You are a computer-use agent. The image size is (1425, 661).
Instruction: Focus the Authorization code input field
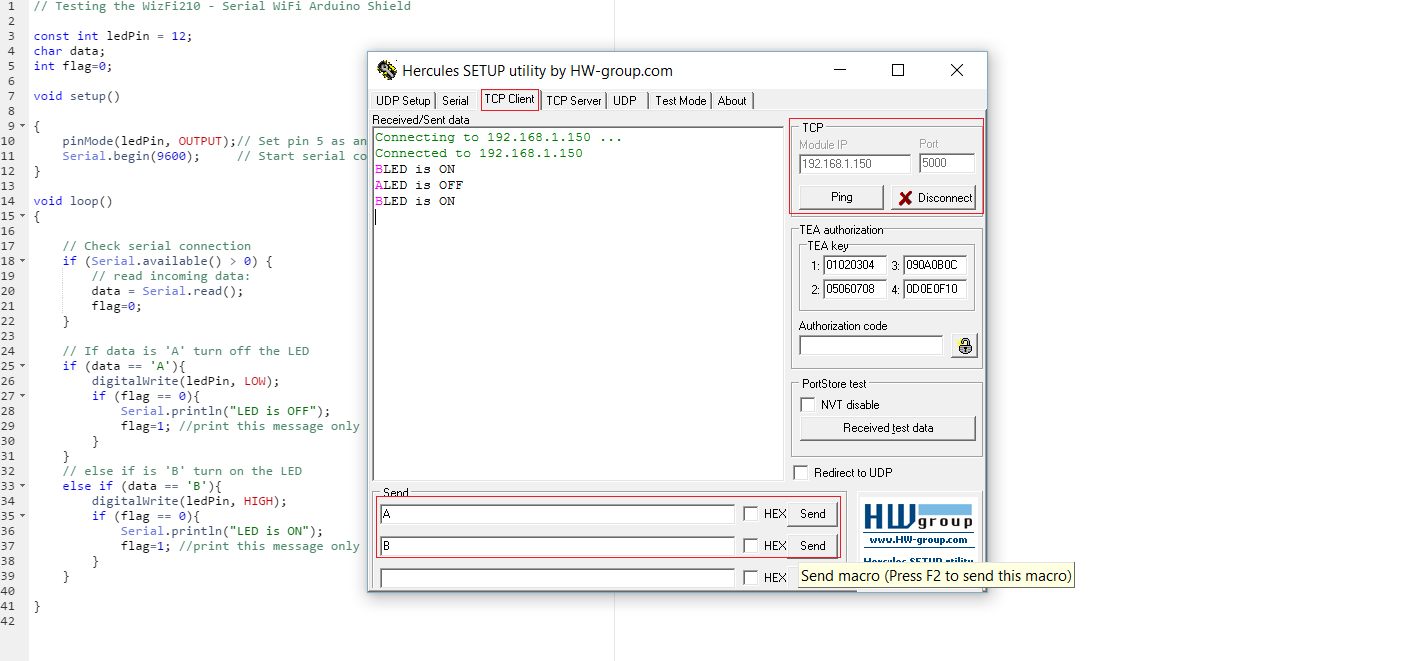[x=871, y=346]
